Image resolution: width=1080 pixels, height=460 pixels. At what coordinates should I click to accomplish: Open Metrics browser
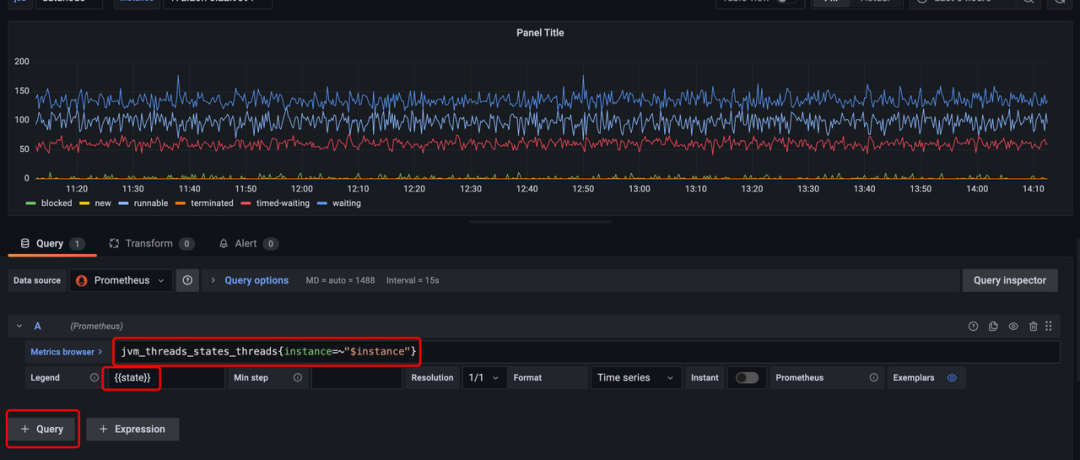point(66,352)
